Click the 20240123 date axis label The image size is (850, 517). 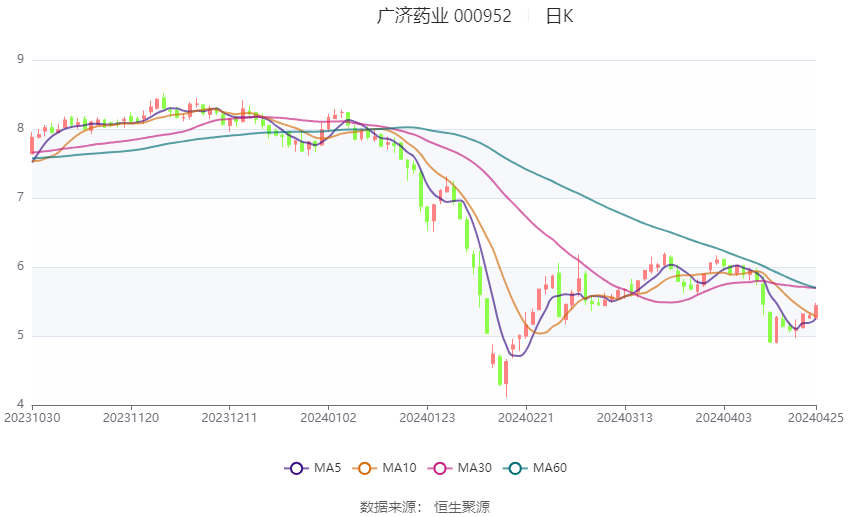(x=427, y=418)
